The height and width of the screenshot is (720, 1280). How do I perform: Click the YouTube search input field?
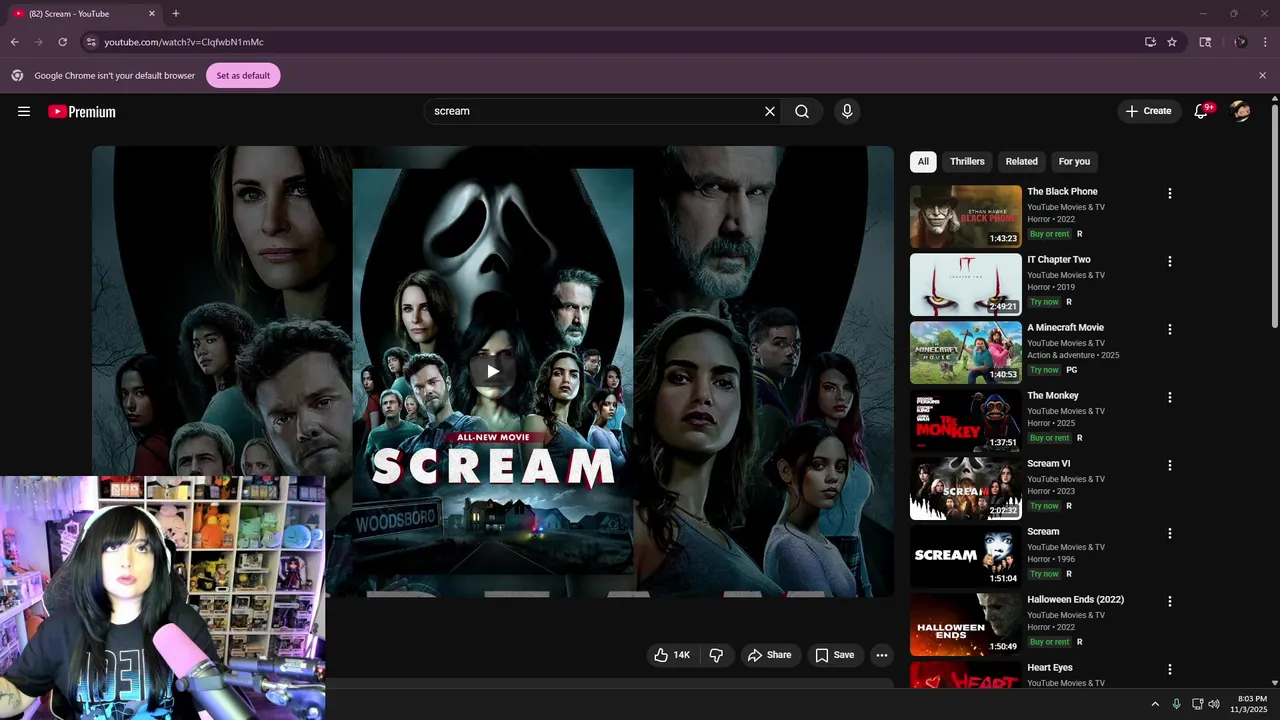pos(594,111)
